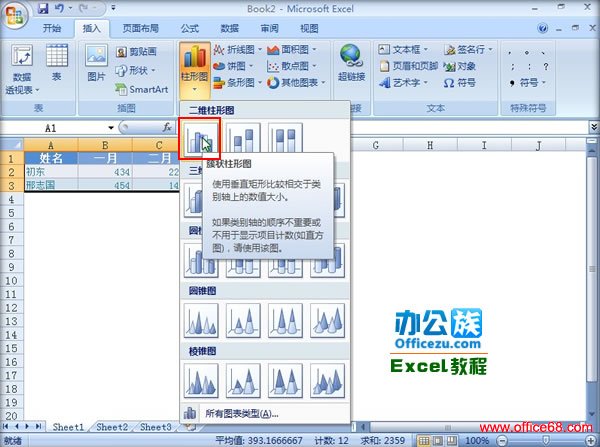Click cell B2 containing 434
The width and height of the screenshot is (600, 447).
click(x=105, y=172)
